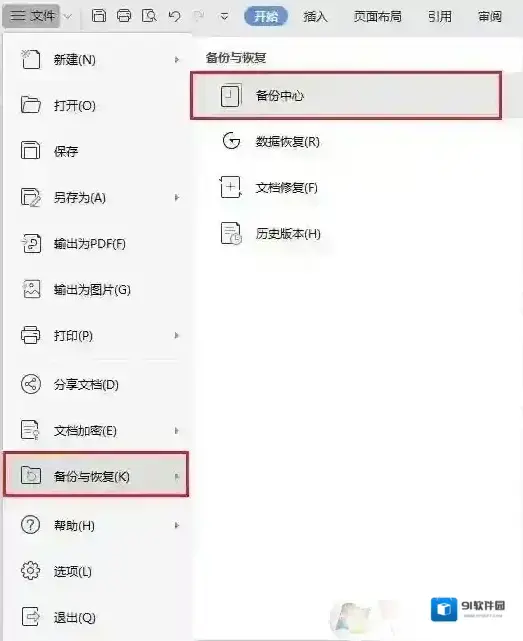Click the print icon in top toolbar
This screenshot has width=523, height=641.
tap(124, 16)
